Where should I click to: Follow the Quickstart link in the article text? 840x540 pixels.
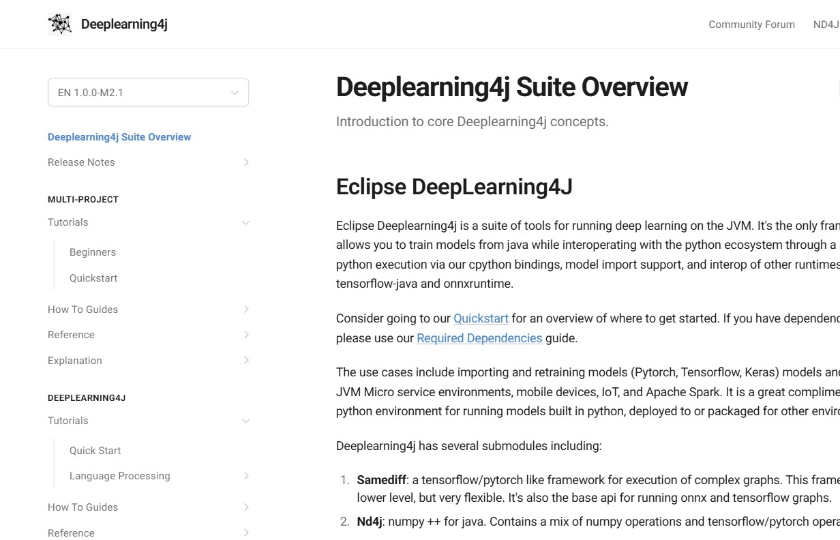click(481, 319)
